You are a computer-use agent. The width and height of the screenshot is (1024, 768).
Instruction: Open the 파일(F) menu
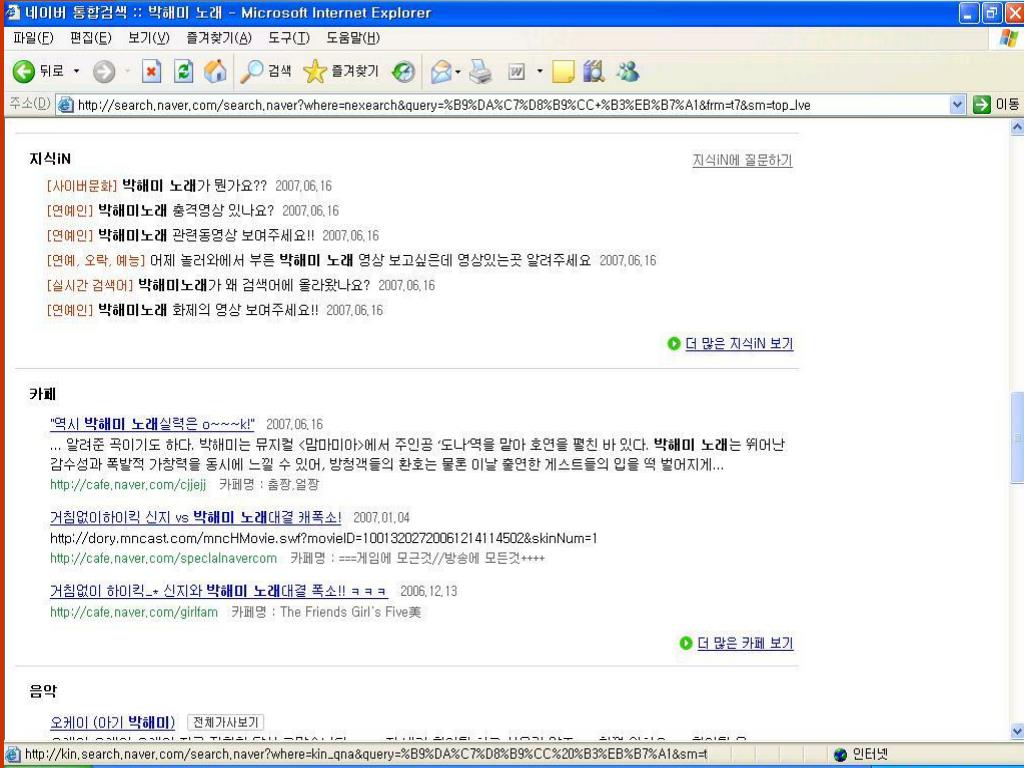(x=33, y=38)
